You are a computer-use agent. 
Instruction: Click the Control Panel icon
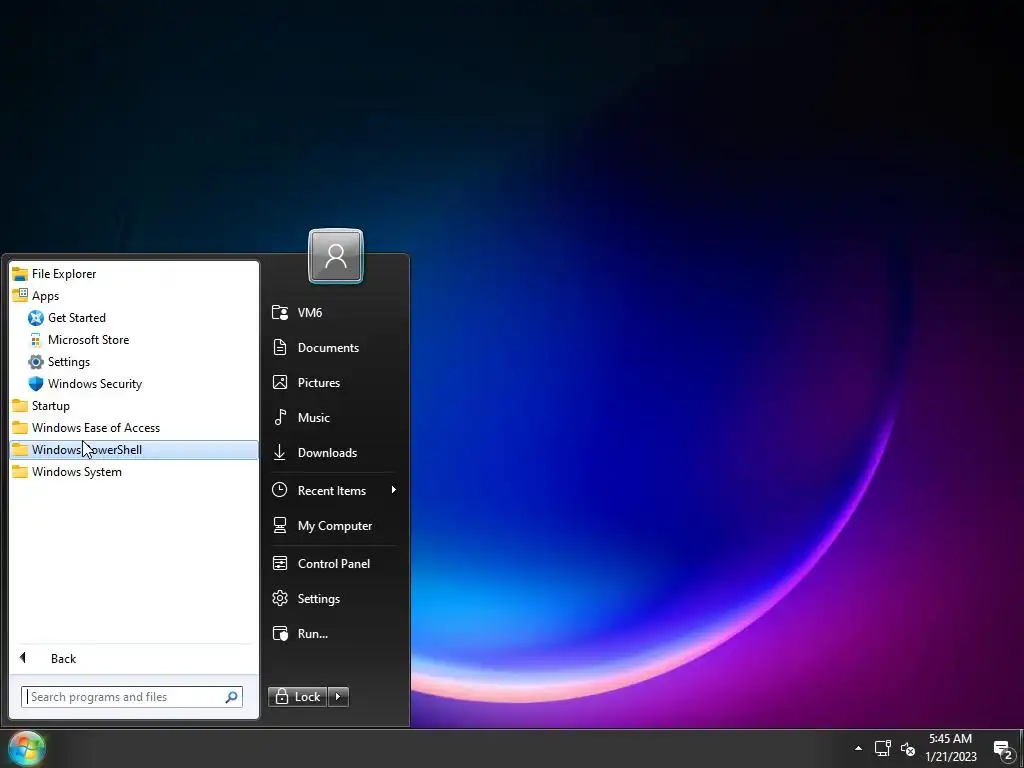pos(280,563)
